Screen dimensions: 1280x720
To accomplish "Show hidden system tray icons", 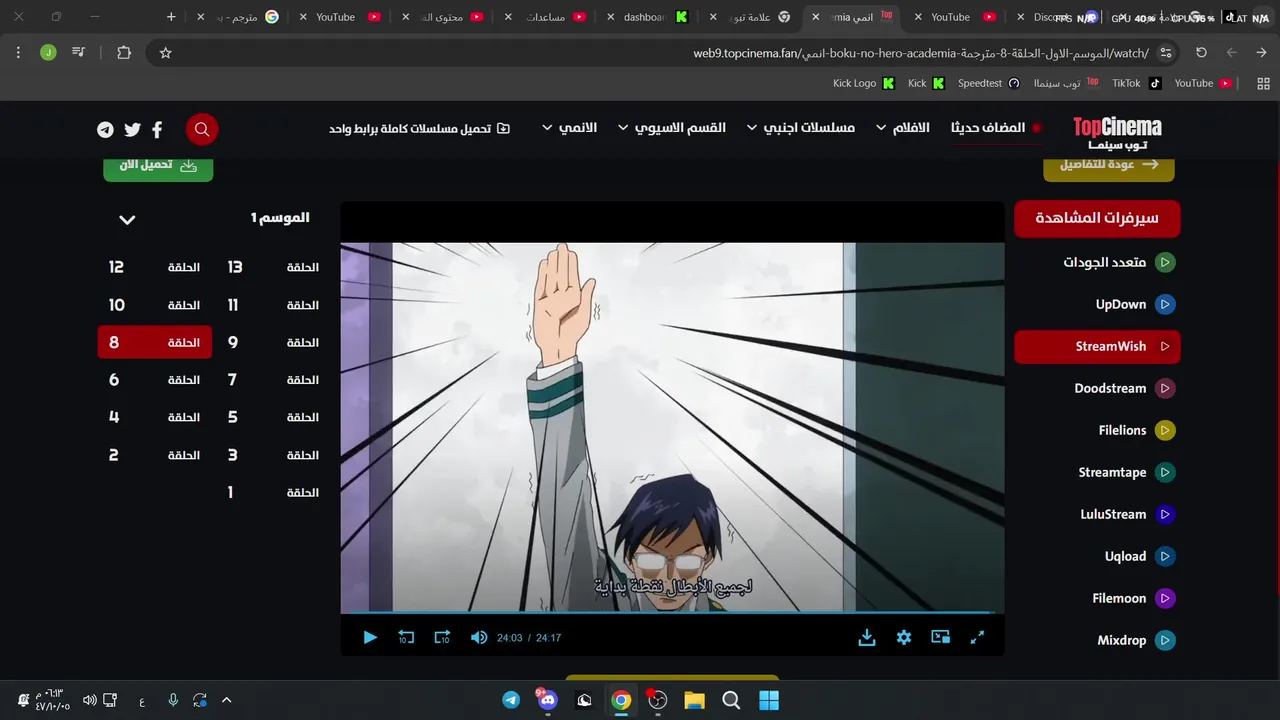I will pos(226,700).
